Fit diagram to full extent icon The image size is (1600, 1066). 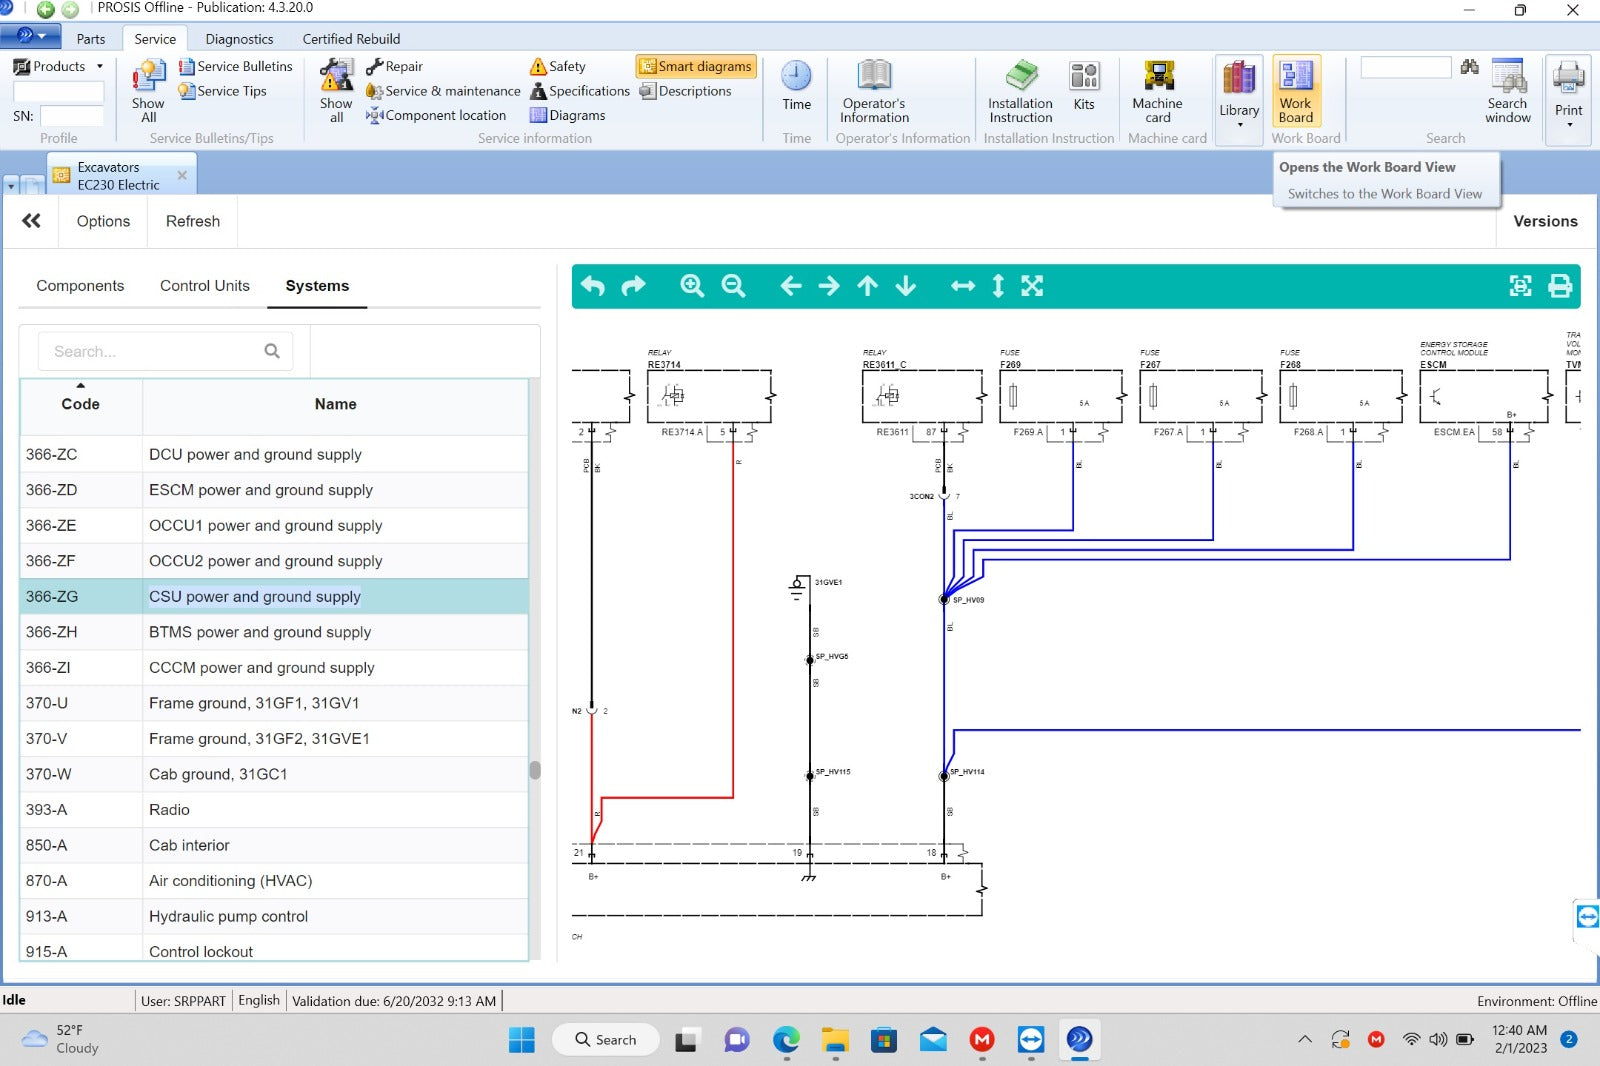tap(1032, 286)
